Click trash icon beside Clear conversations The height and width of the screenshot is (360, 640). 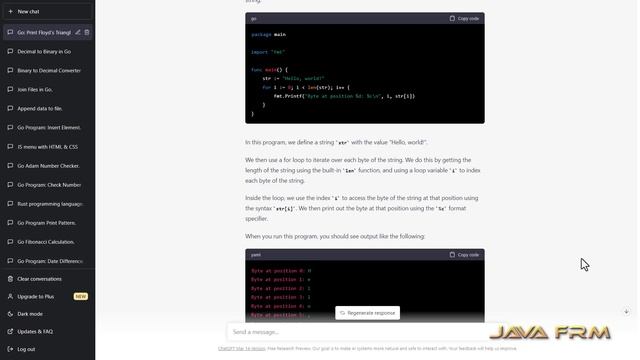[10, 279]
